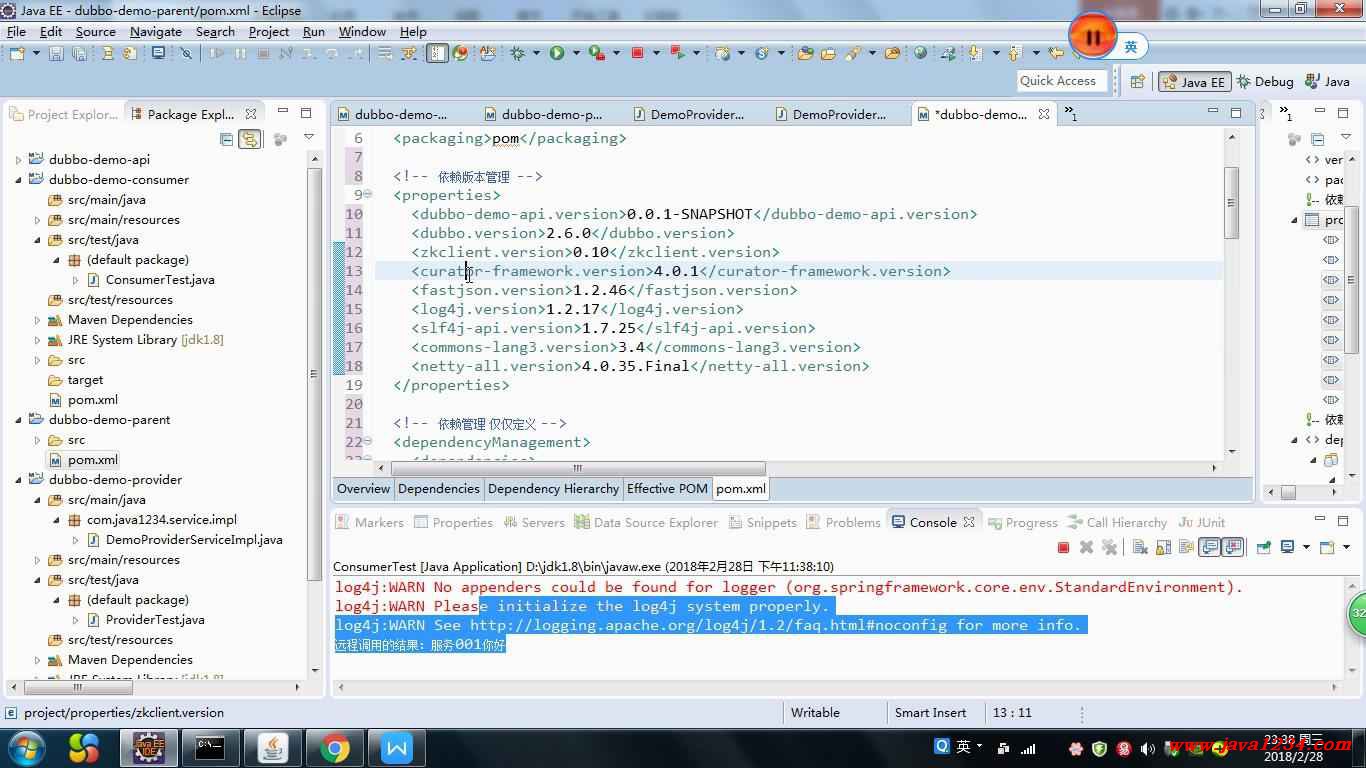Toggle show console when standard out changes
1366x768 pixels.
click(1210, 547)
